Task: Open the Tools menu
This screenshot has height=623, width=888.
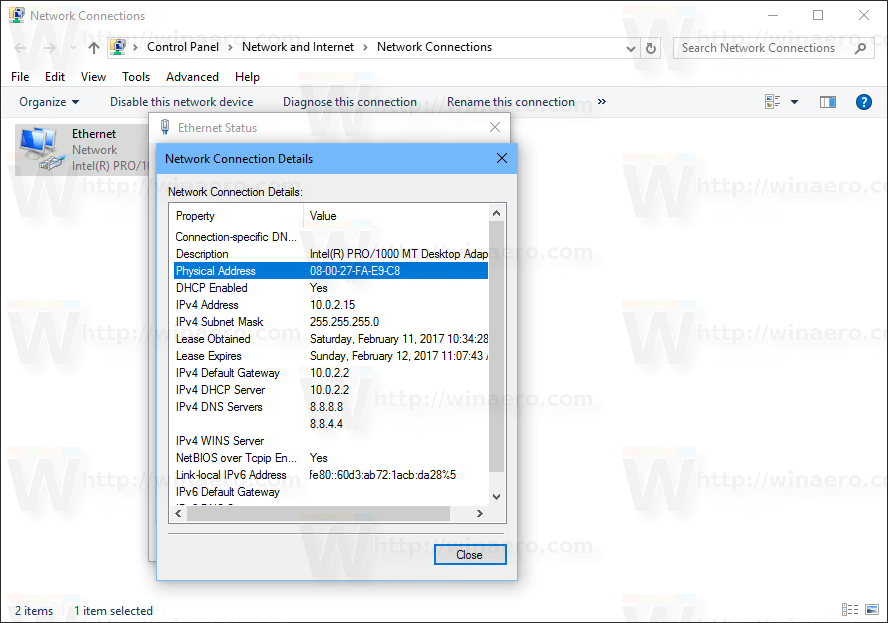Action: click(x=136, y=77)
